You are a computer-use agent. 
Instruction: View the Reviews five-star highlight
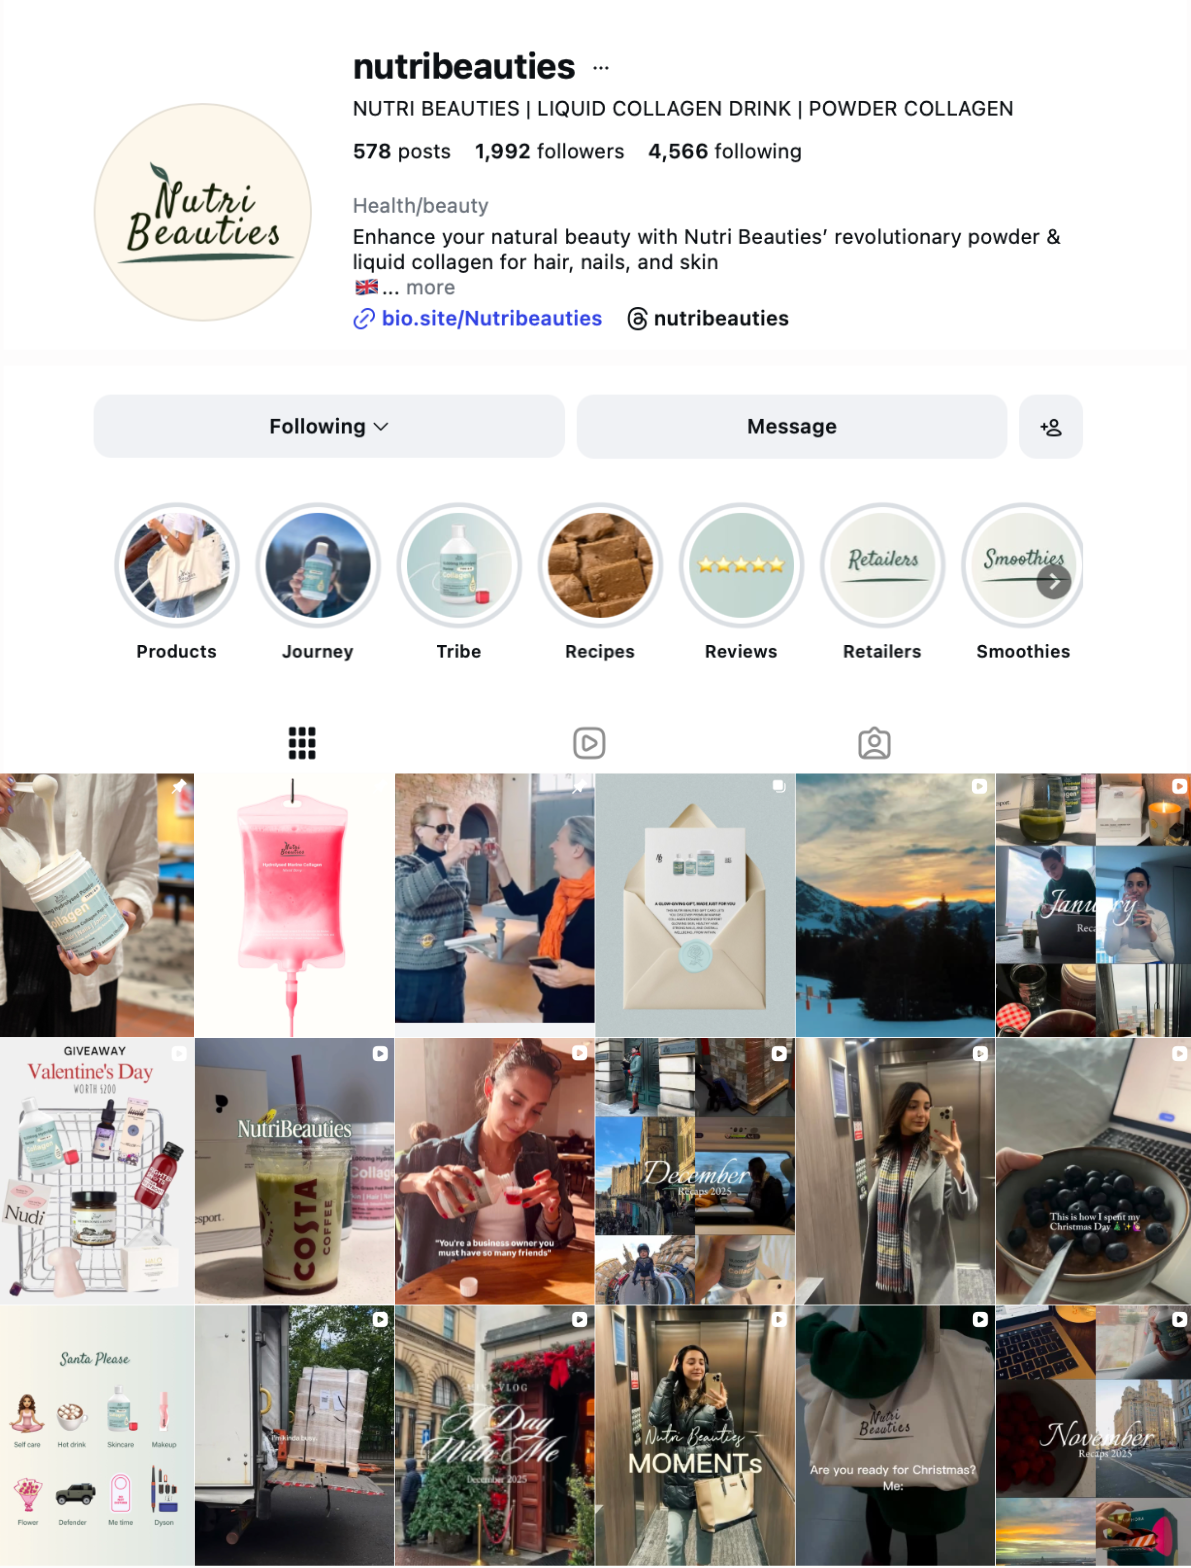point(741,565)
